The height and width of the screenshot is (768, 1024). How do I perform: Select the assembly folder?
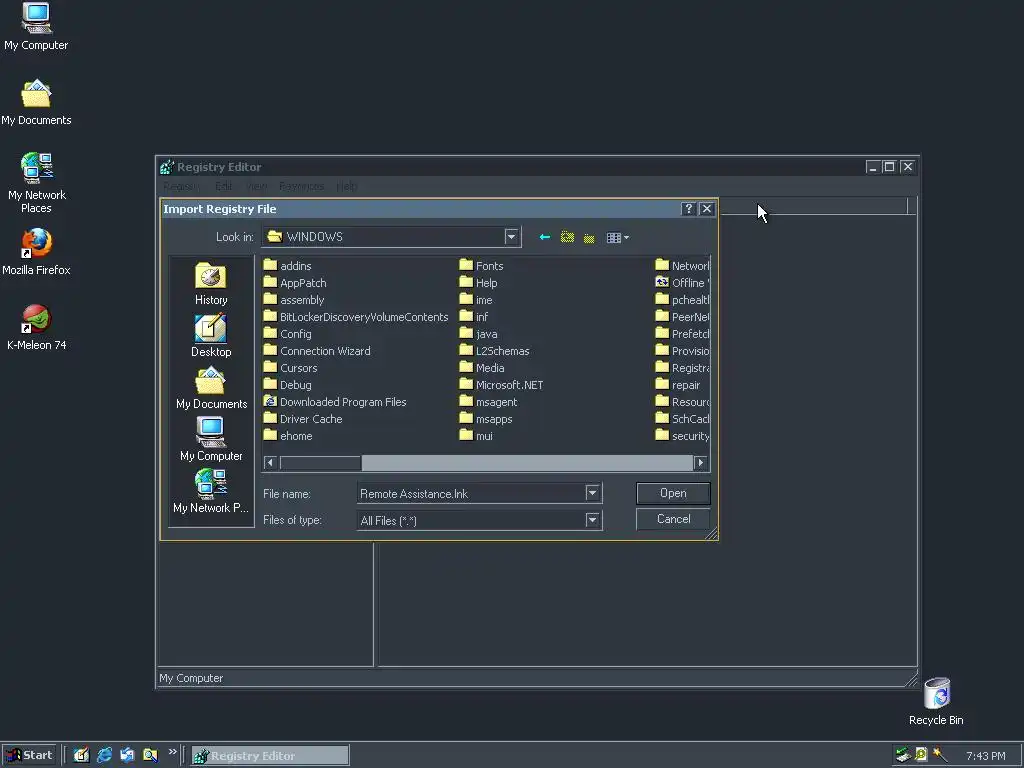[293, 300]
